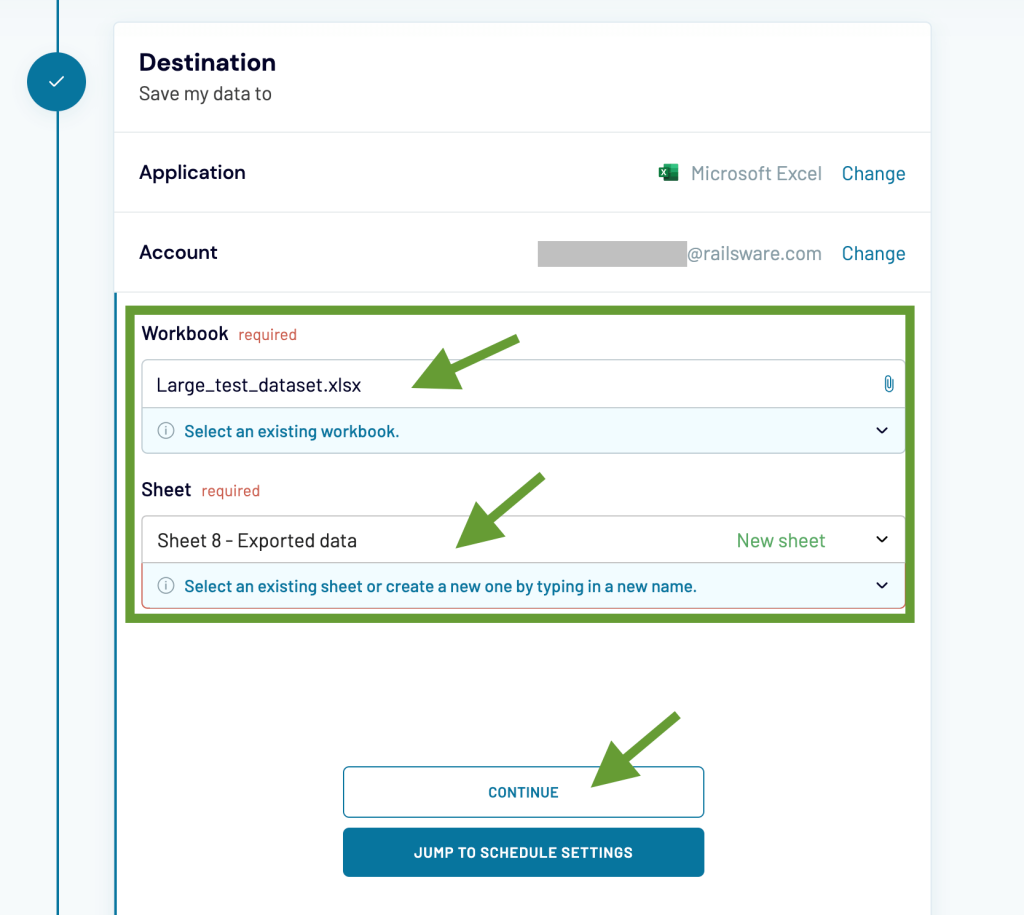This screenshot has width=1024, height=915.
Task: Click the Microsoft Excel logo icon
Action: tap(668, 173)
